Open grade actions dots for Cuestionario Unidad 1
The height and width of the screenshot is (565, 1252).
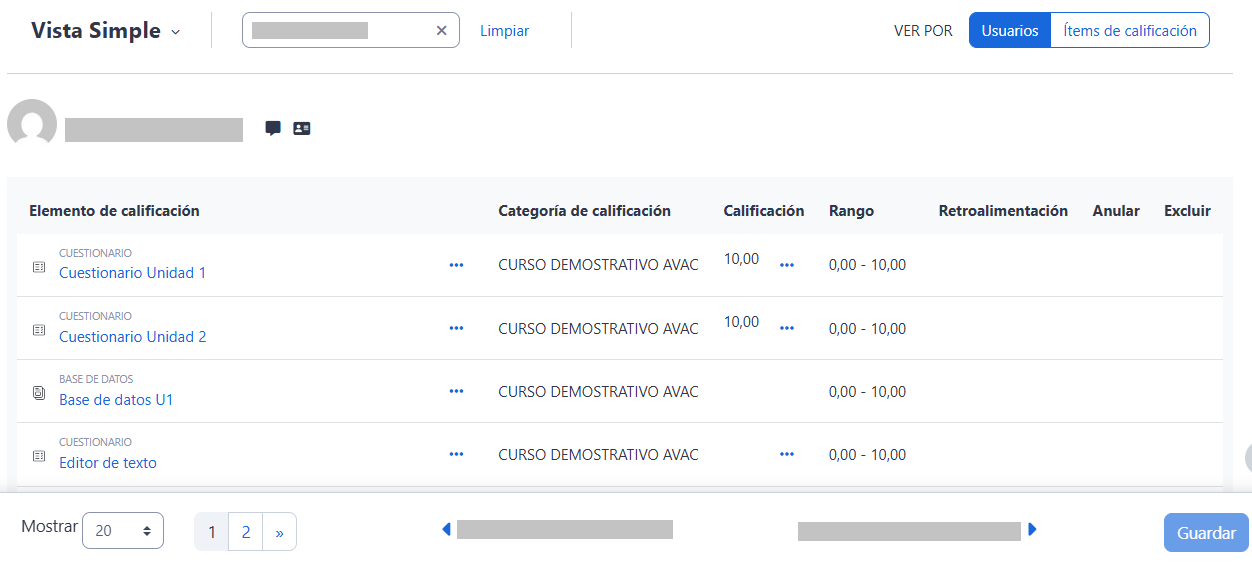pos(786,265)
